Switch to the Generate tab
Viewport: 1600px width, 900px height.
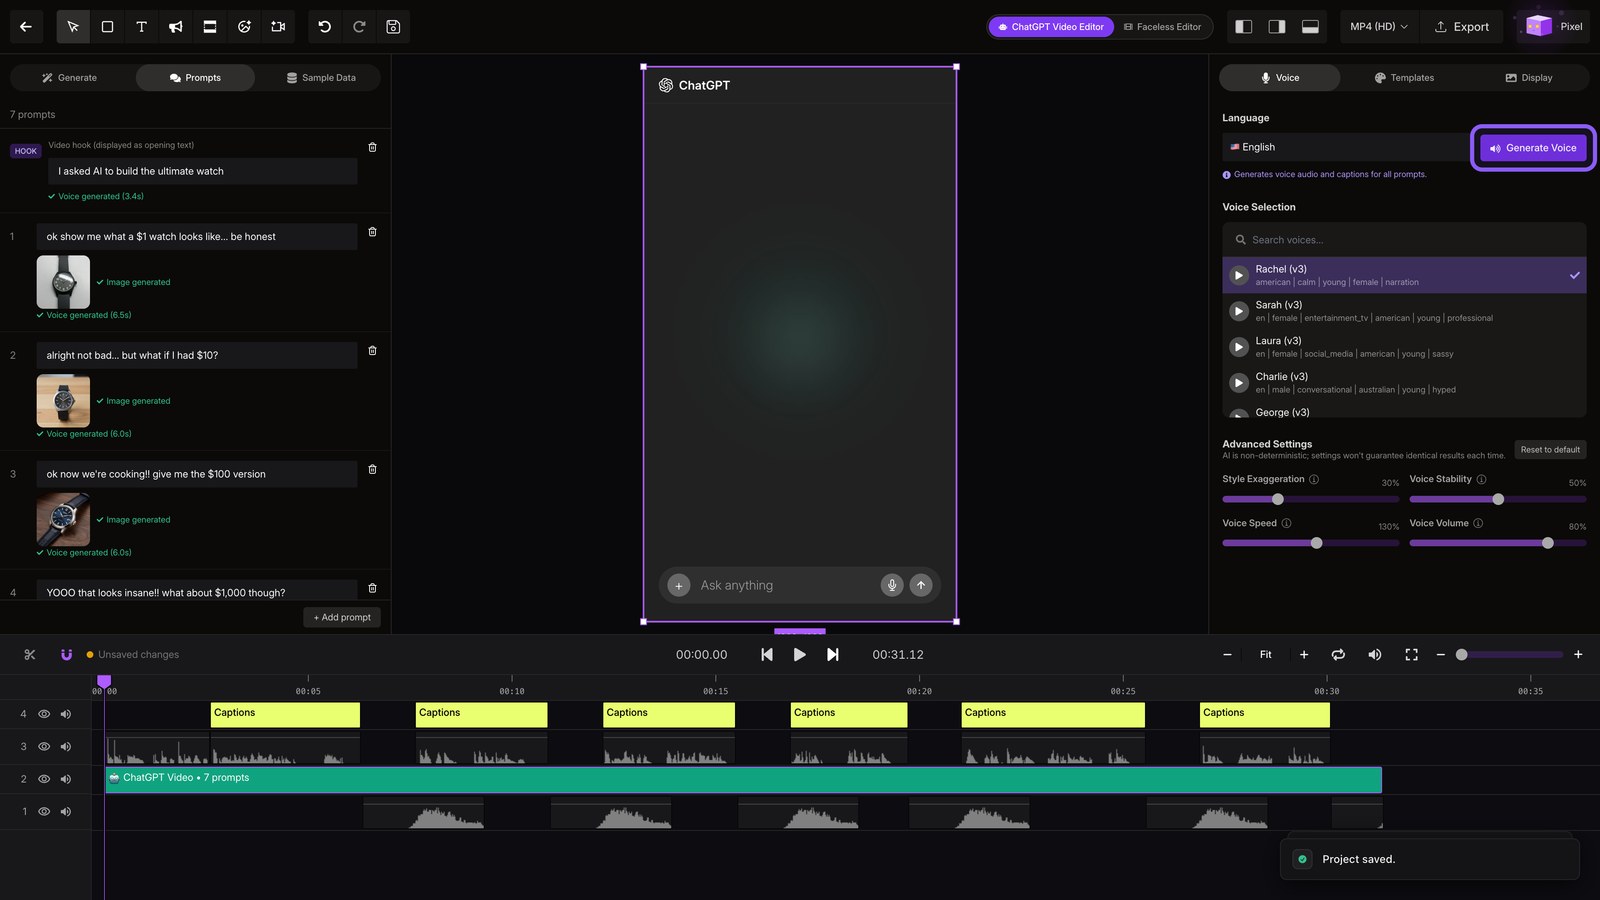pyautogui.click(x=70, y=78)
